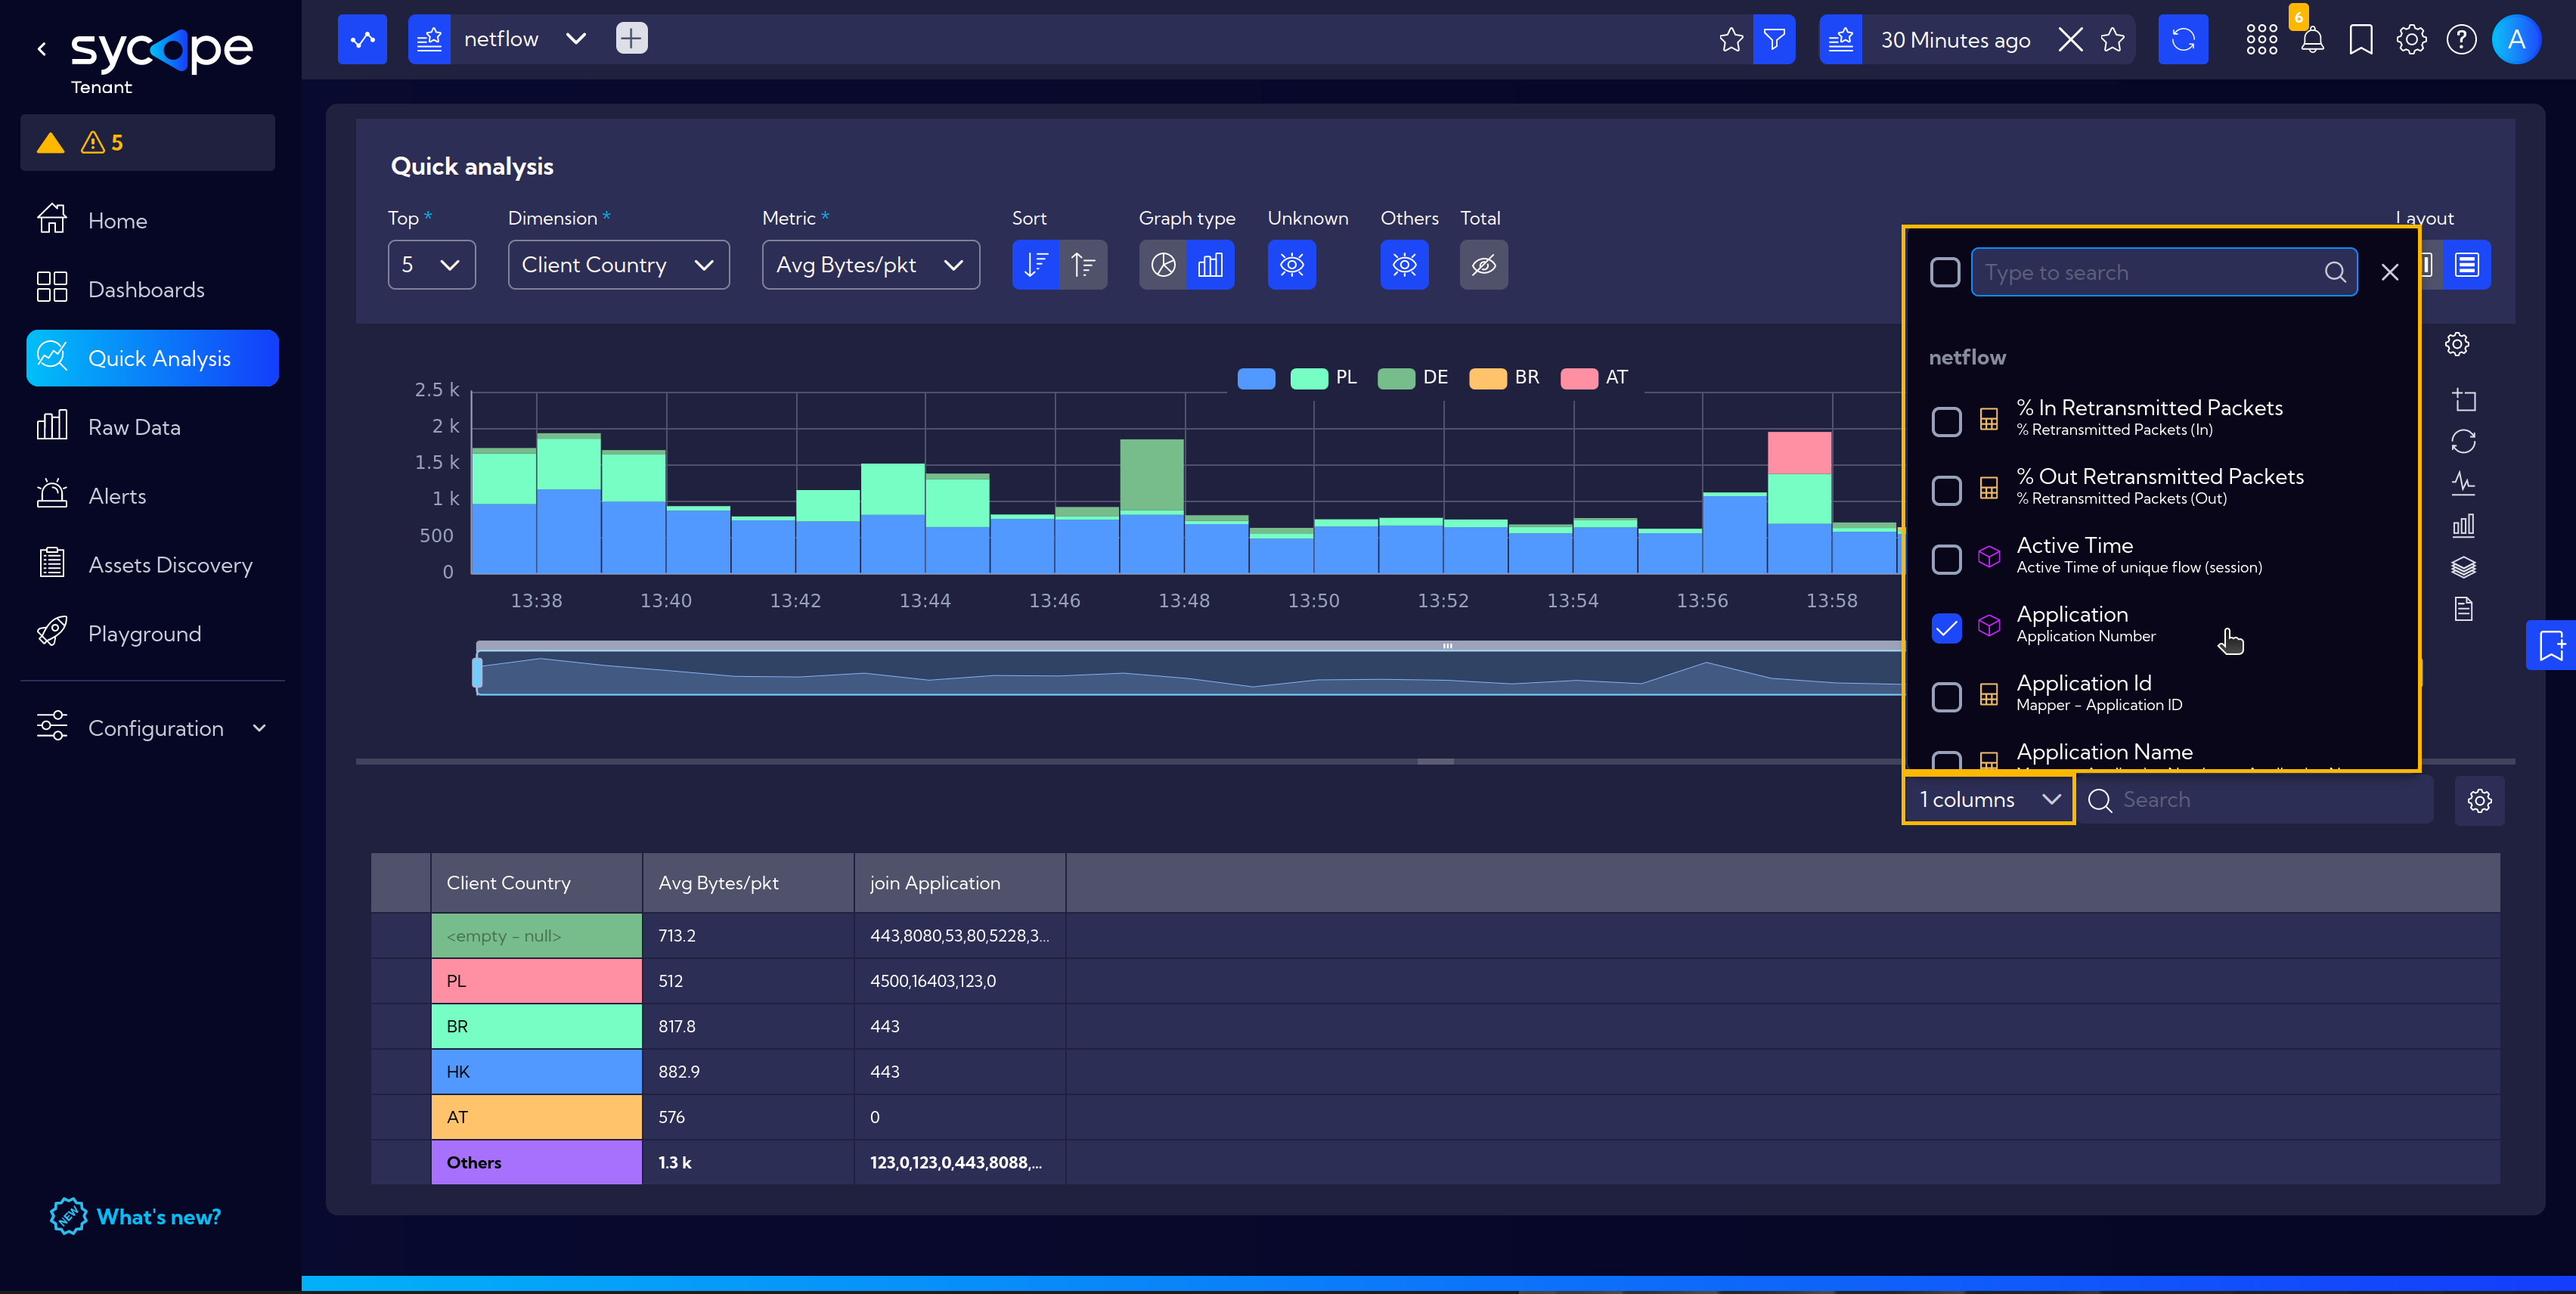Favorite the time range with star
The height and width of the screenshot is (1294, 2576).
2112,40
